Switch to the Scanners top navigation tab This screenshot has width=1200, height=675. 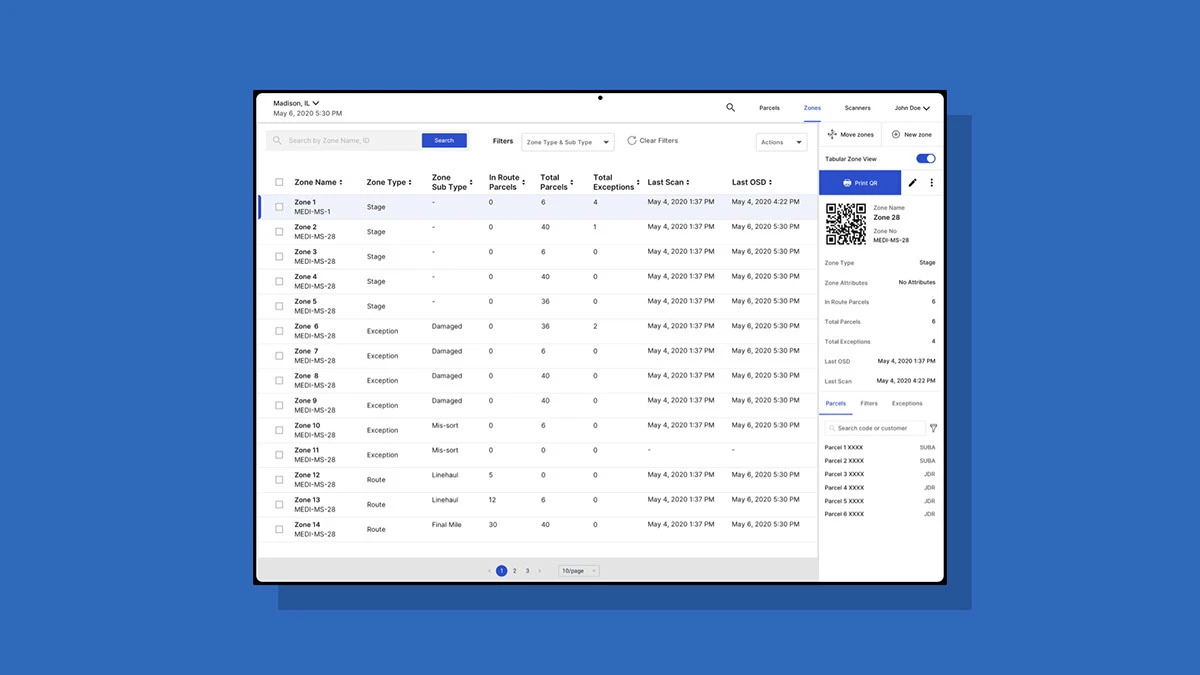pos(857,108)
